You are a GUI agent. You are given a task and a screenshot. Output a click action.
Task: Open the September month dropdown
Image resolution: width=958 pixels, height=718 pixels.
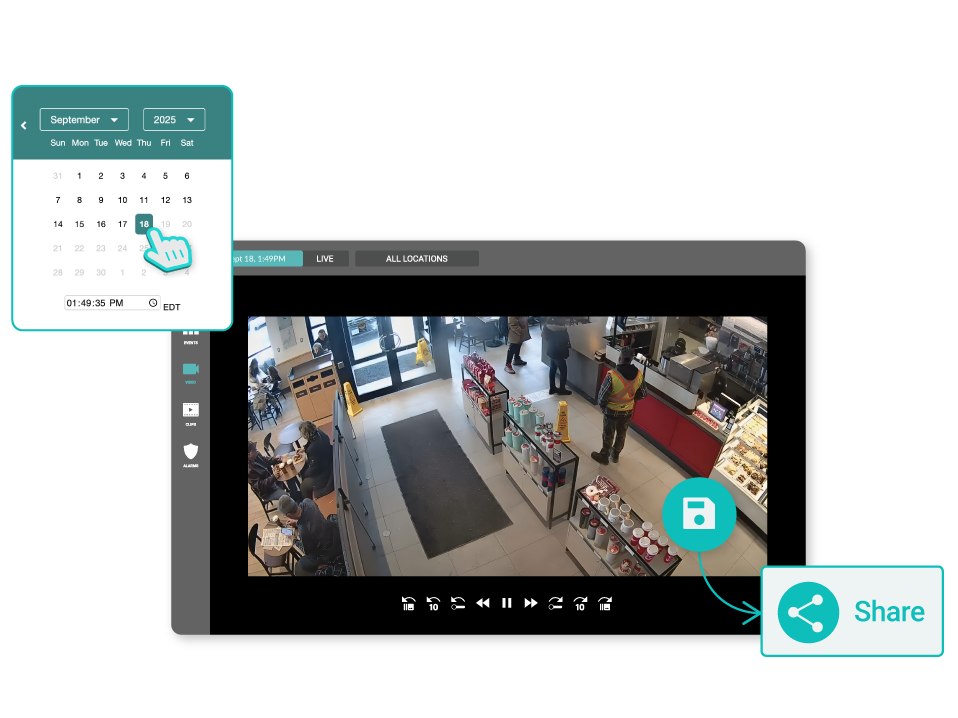tap(84, 119)
